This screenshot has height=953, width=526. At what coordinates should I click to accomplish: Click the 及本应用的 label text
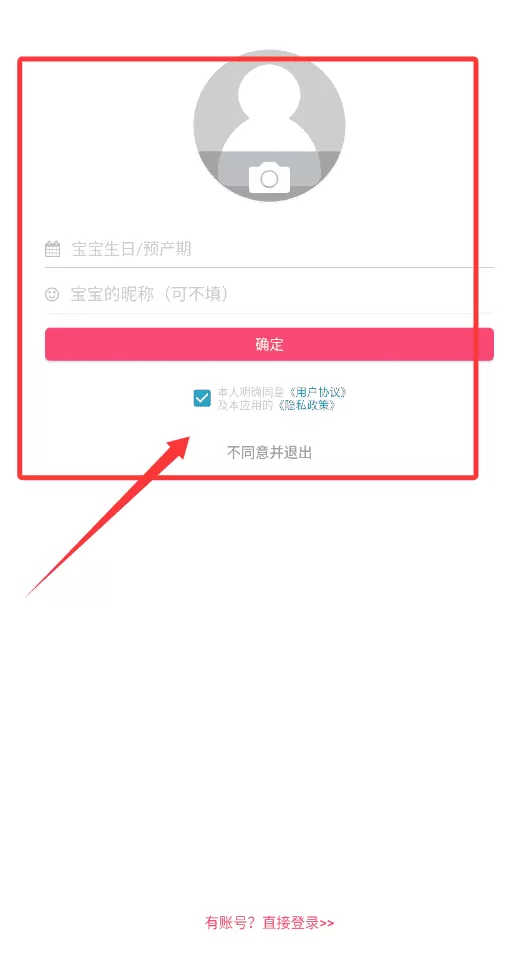point(246,405)
